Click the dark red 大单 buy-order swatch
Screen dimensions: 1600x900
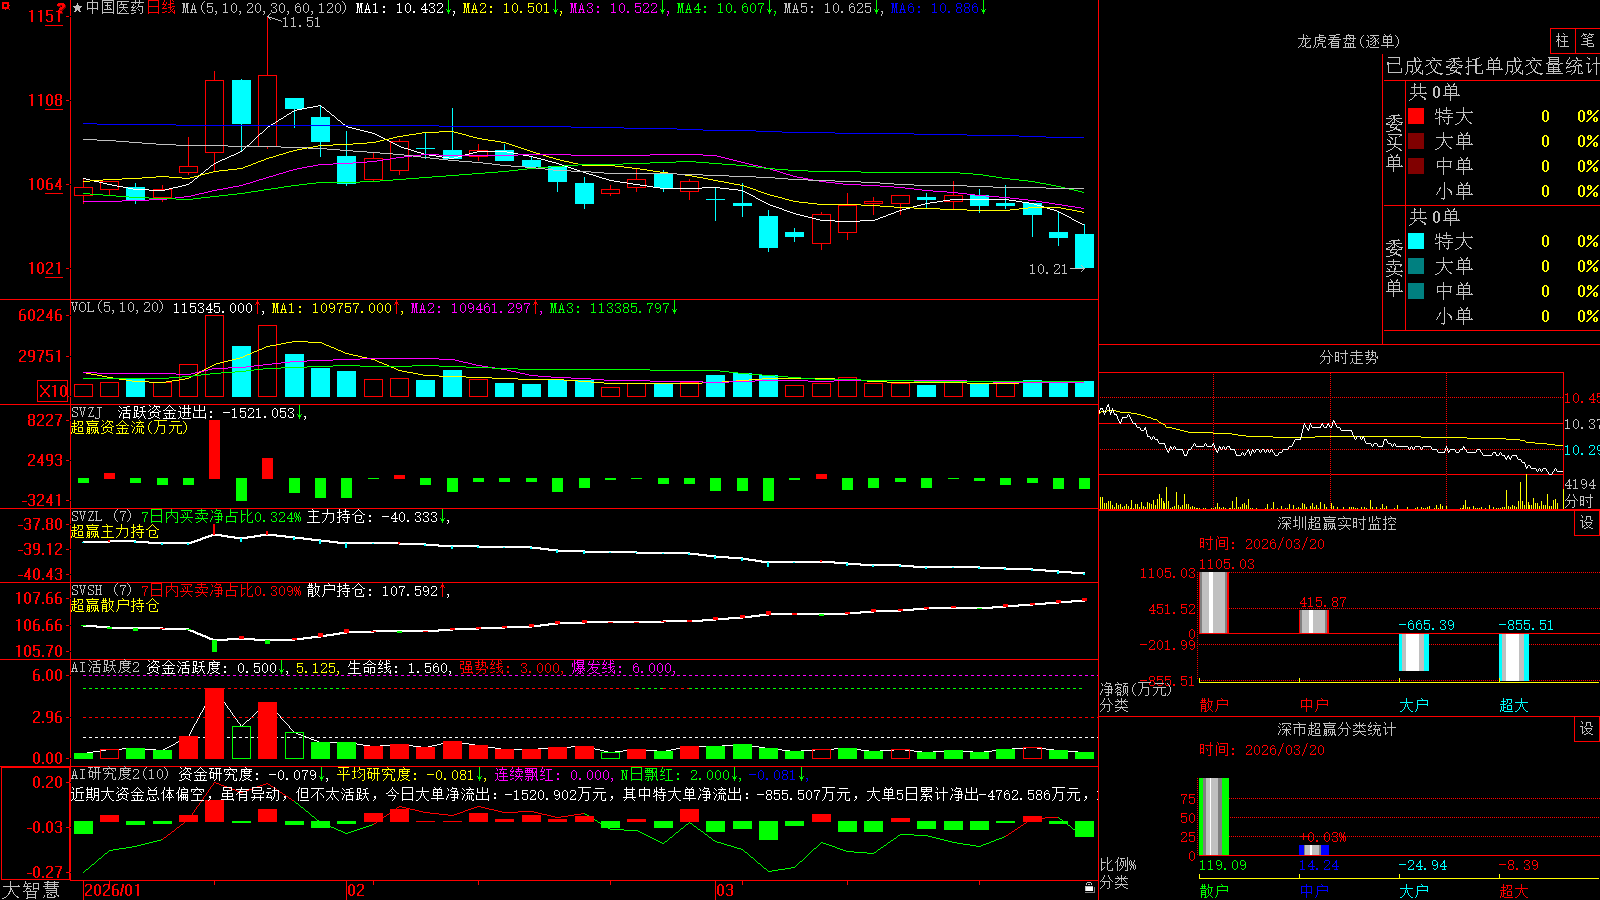click(x=1416, y=141)
